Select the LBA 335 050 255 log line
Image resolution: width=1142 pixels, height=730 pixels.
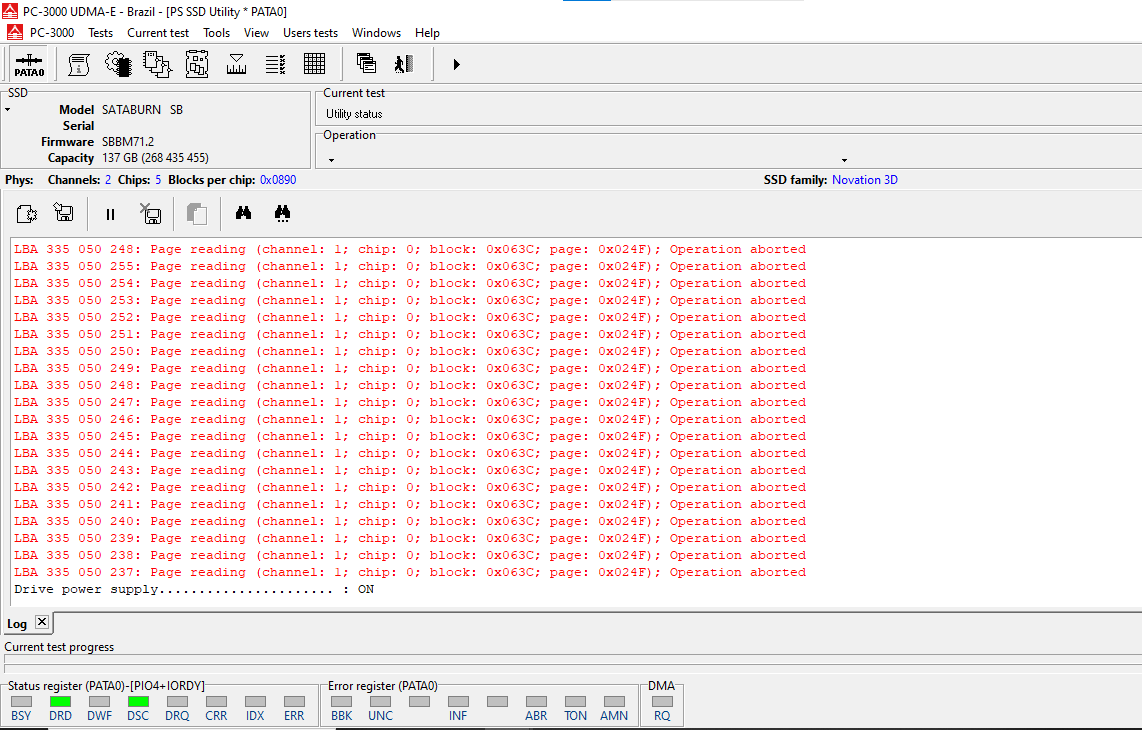pyautogui.click(x=410, y=267)
